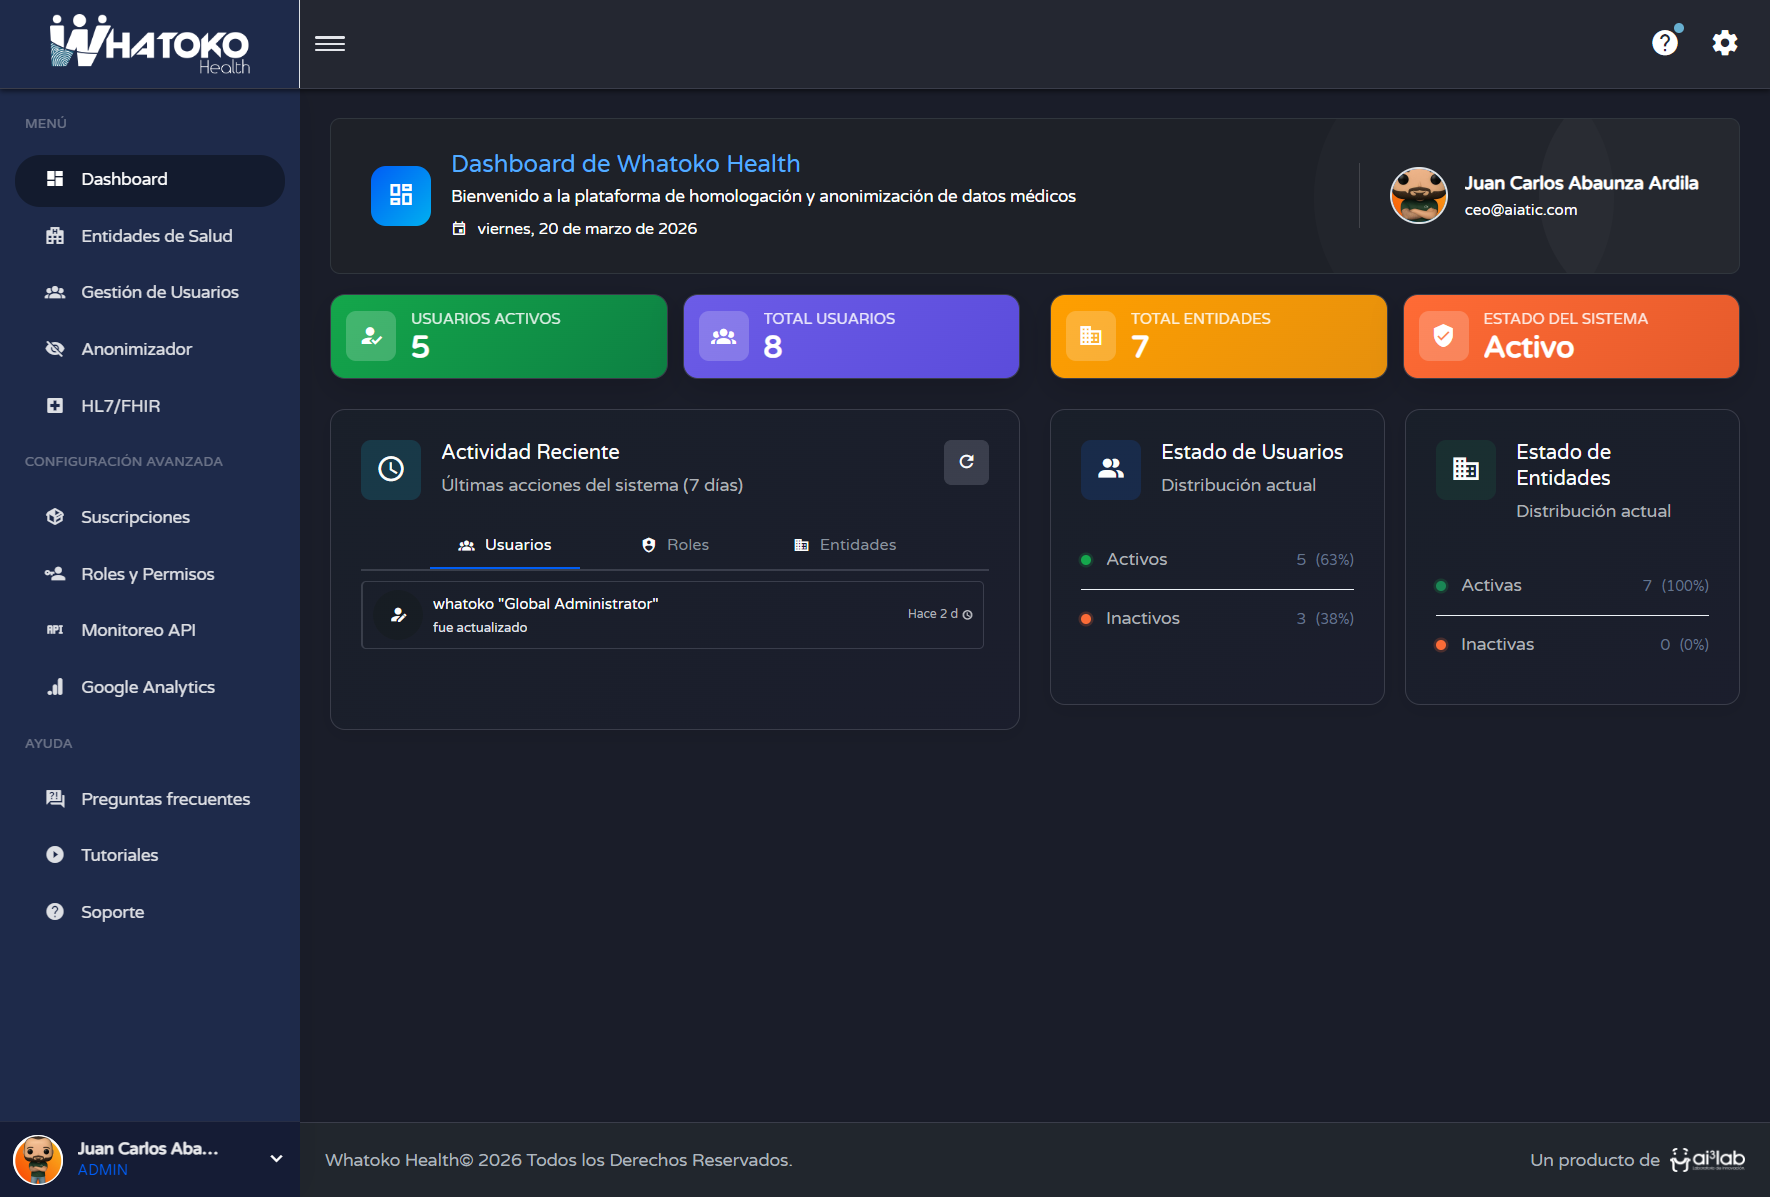
Task: Click the Usuarios Activos user-check icon
Action: [x=371, y=336]
